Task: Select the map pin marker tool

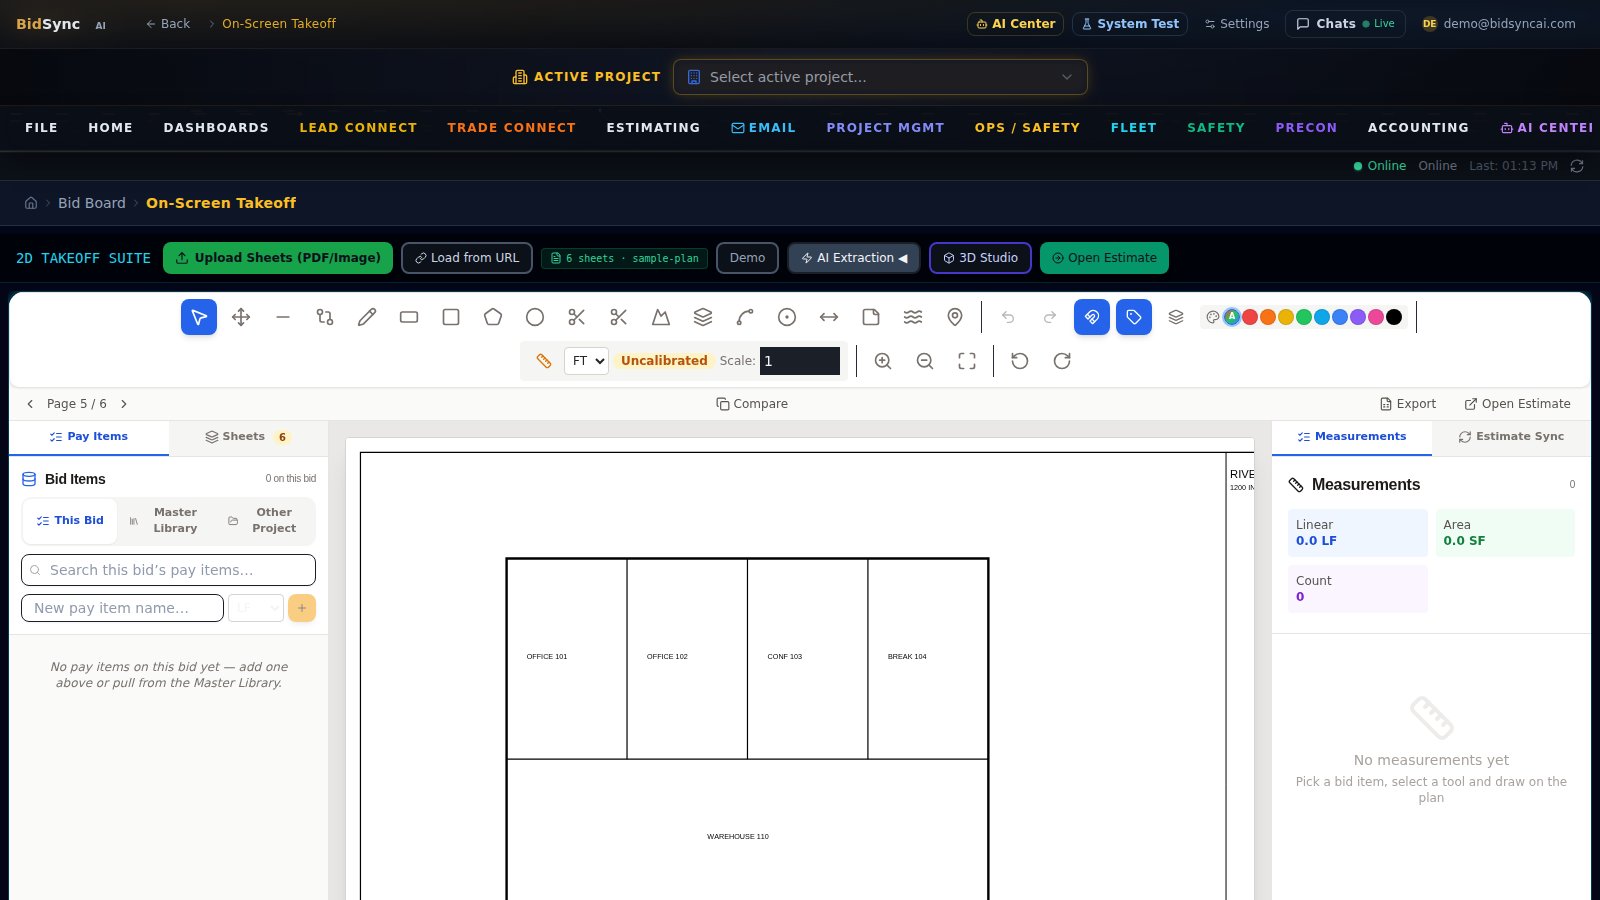Action: (x=955, y=317)
